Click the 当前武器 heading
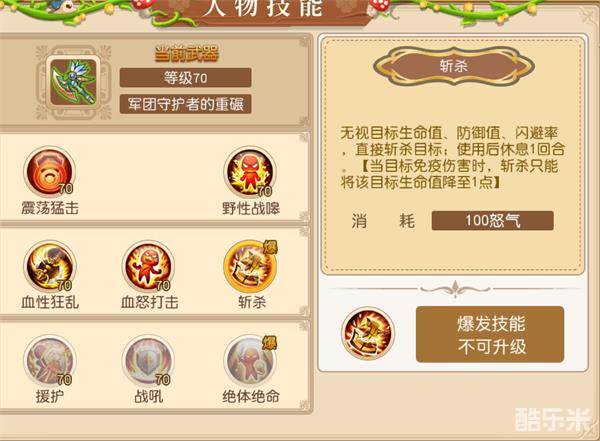 click(x=186, y=54)
